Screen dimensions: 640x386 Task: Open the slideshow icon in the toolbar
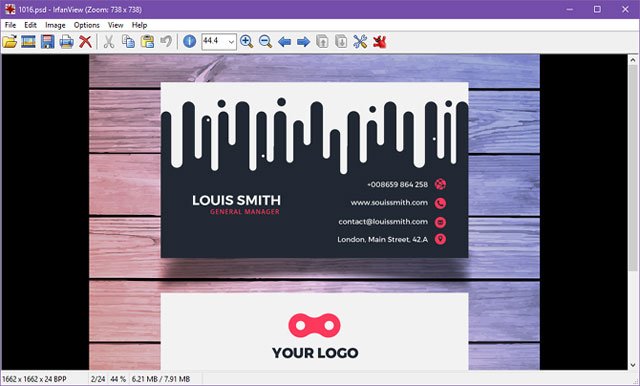(28, 42)
